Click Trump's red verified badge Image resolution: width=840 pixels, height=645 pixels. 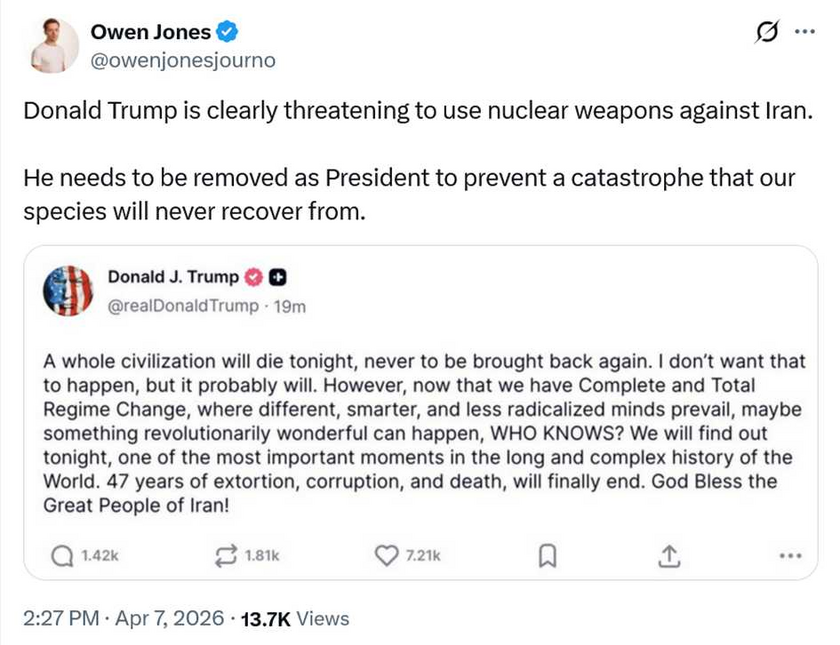click(x=255, y=277)
